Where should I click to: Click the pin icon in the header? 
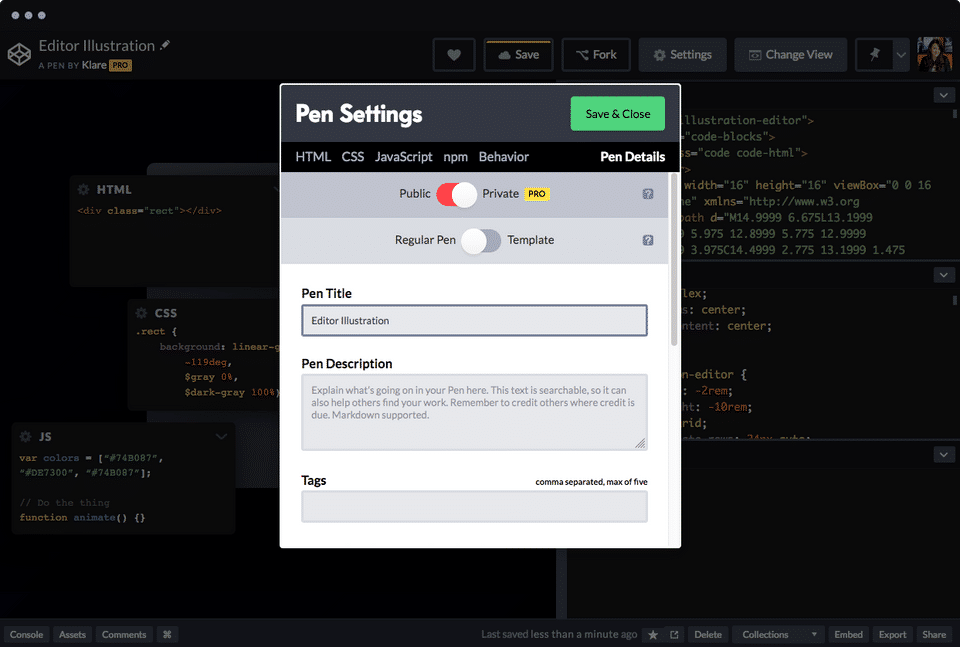point(875,55)
